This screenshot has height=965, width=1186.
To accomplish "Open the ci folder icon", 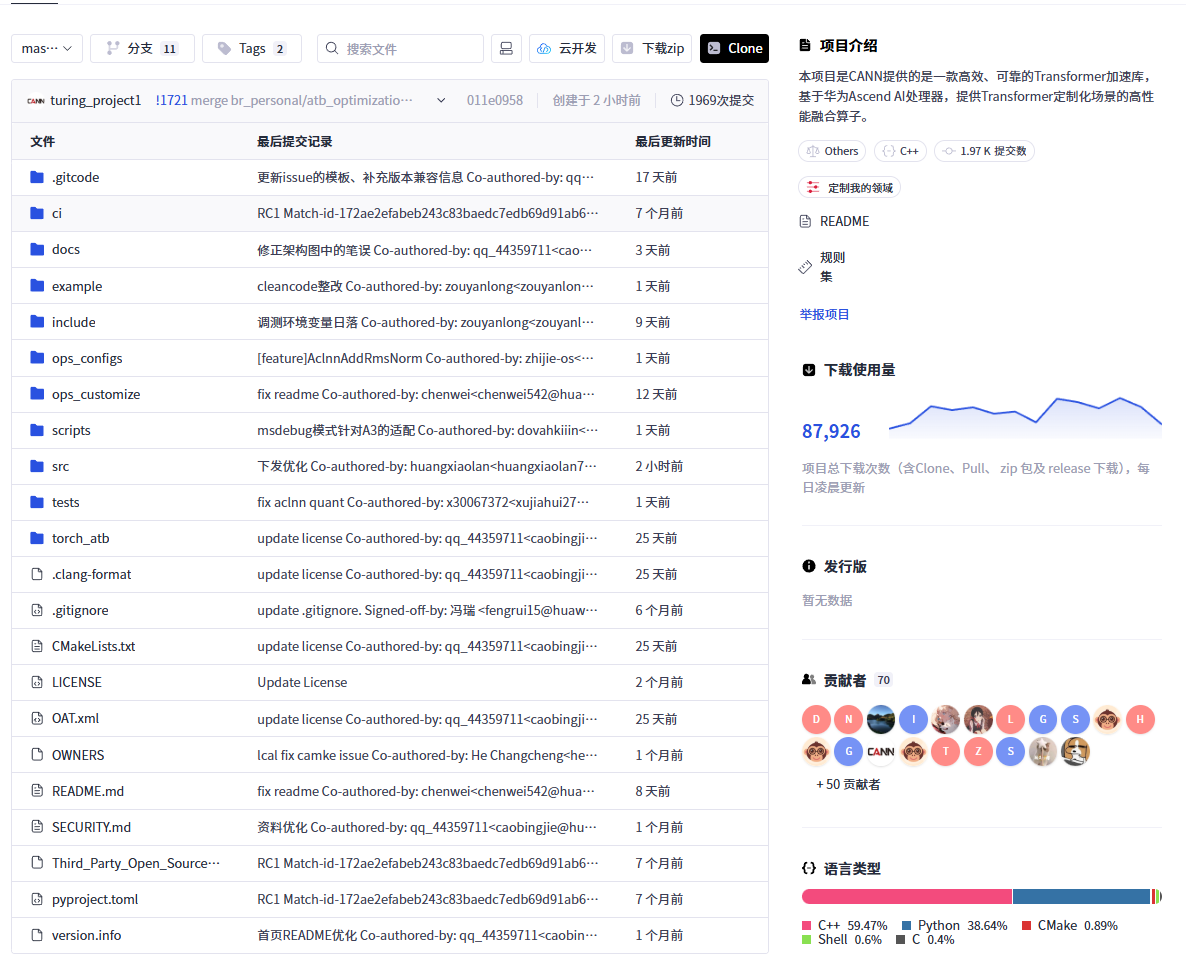I will (x=37, y=213).
